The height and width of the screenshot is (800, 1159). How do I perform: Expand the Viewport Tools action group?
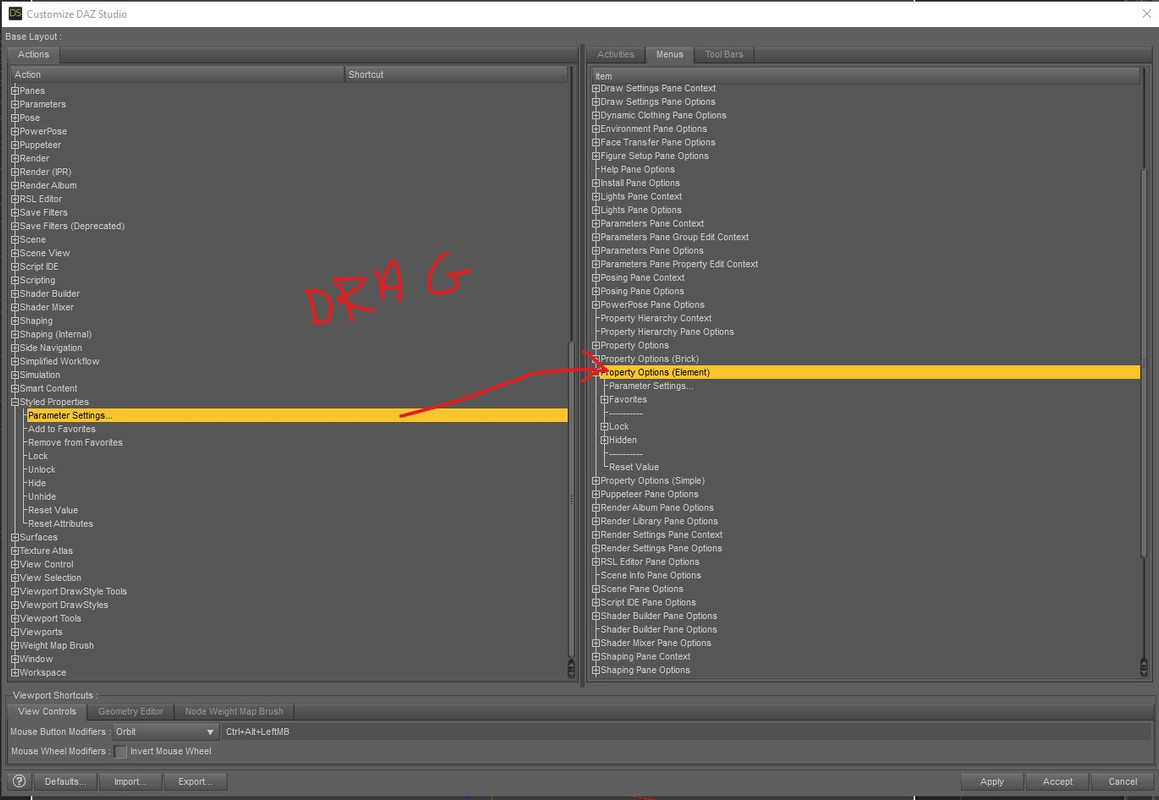point(15,618)
